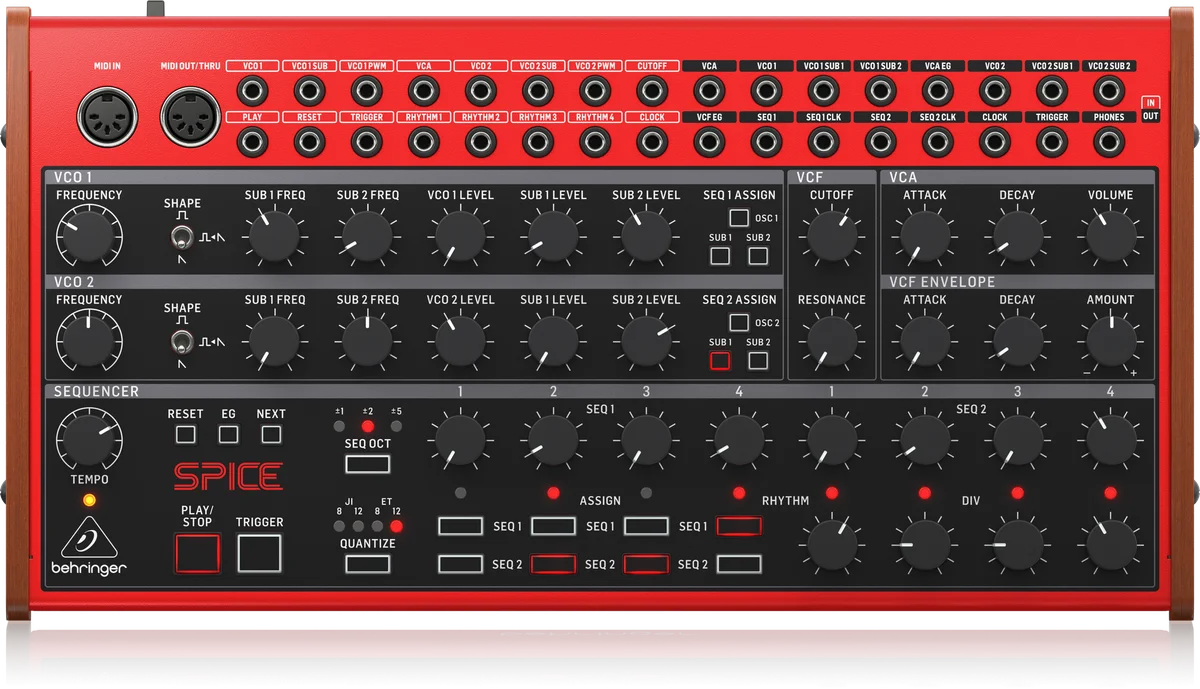
Task: Click the VCF ENVELOPE AMOUNT knob
Action: [x=1110, y=341]
